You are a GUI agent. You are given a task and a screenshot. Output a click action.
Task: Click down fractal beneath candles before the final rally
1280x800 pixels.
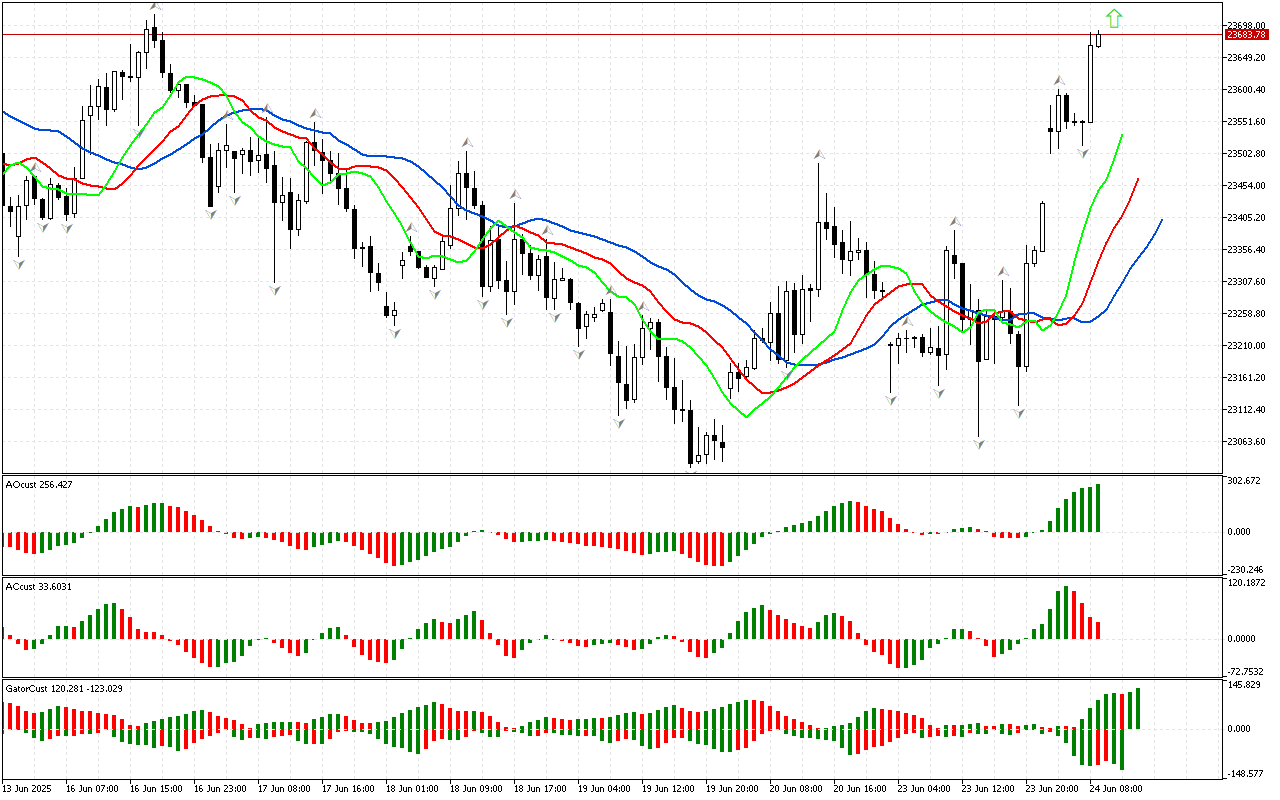pos(1083,153)
